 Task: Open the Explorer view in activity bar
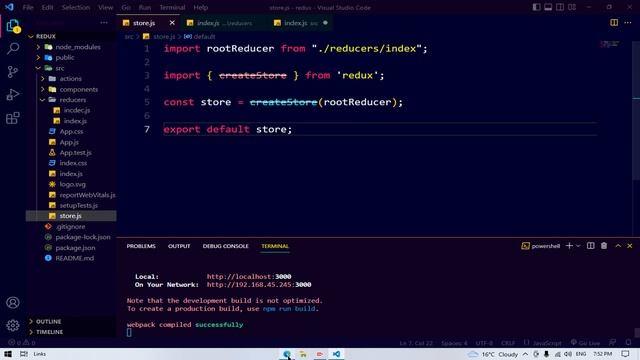point(13,26)
